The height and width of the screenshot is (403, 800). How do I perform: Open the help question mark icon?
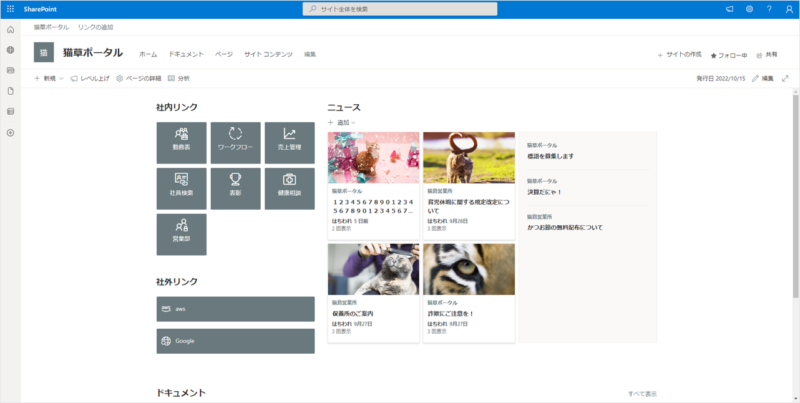point(769,9)
